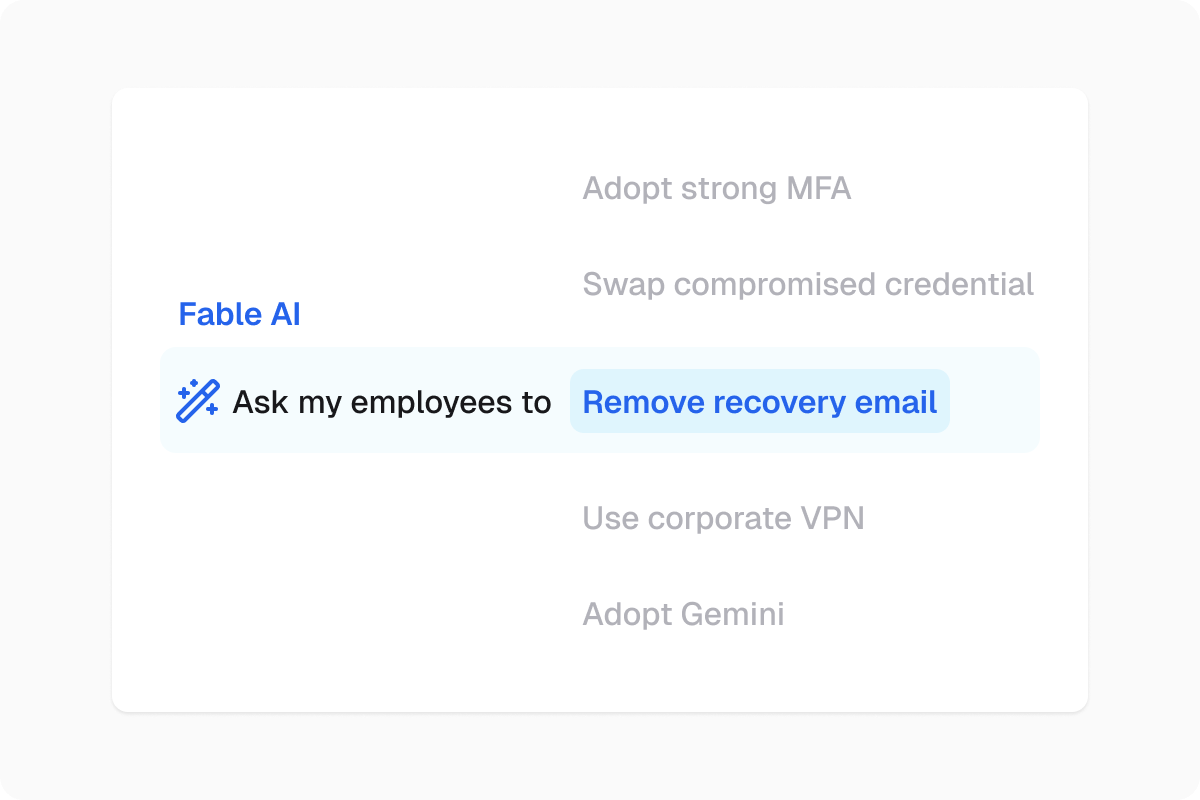Screen dimensions: 1200x800
Task: Select the highlighted Remove recovery email chip
Action: [x=760, y=401]
